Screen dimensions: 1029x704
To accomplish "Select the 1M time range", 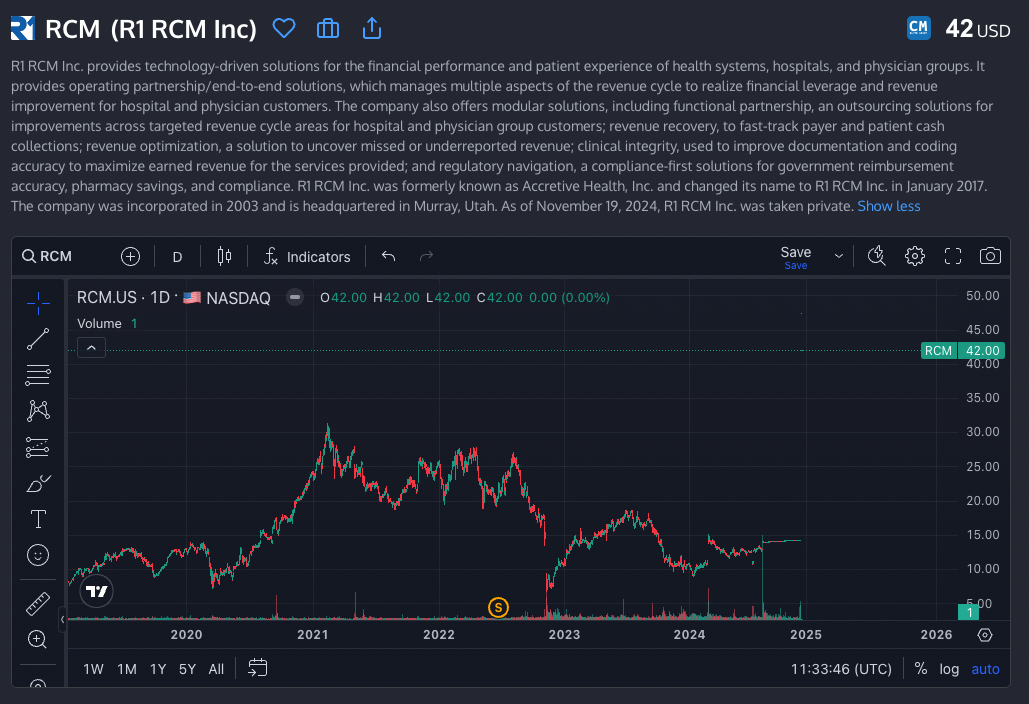I will point(127,669).
